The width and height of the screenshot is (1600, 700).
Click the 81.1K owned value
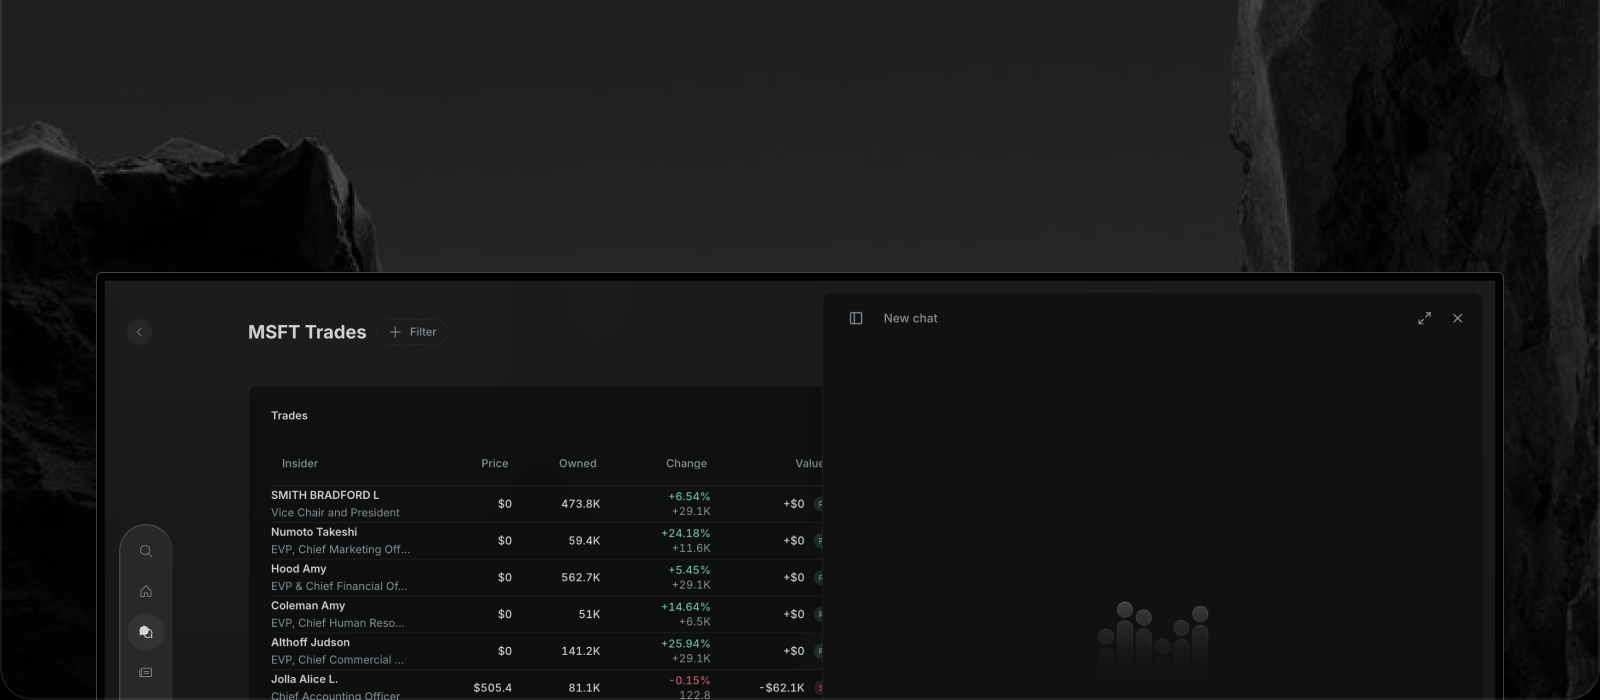click(584, 688)
